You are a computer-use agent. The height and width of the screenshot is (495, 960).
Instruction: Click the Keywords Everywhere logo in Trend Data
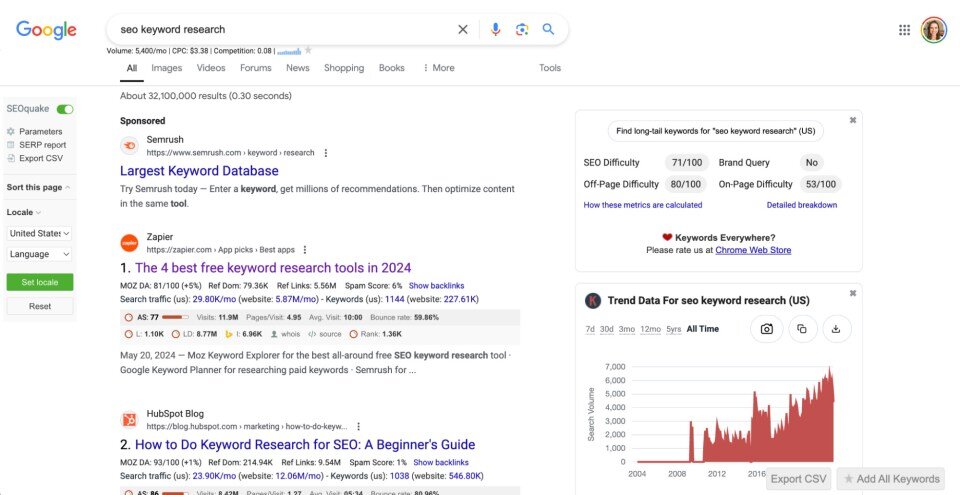593,300
